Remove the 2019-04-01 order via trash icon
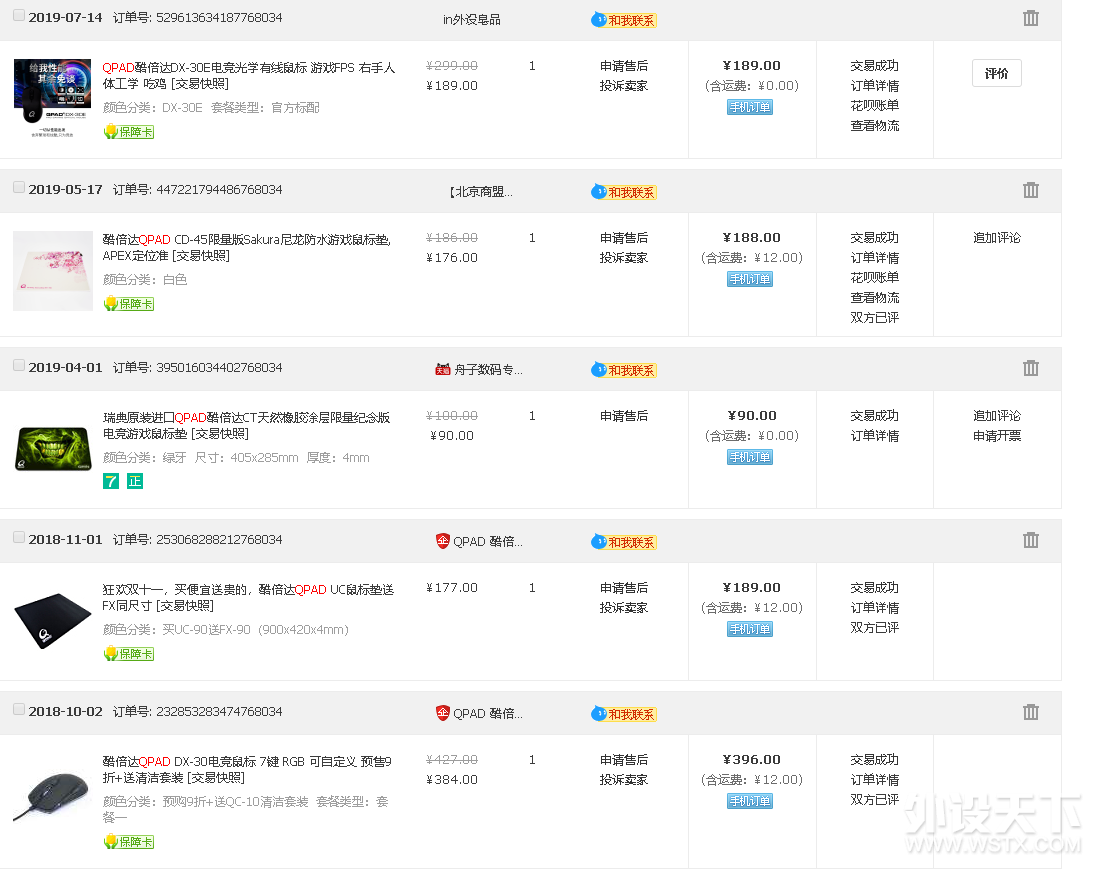This screenshot has height=872, width=1100. [1030, 368]
